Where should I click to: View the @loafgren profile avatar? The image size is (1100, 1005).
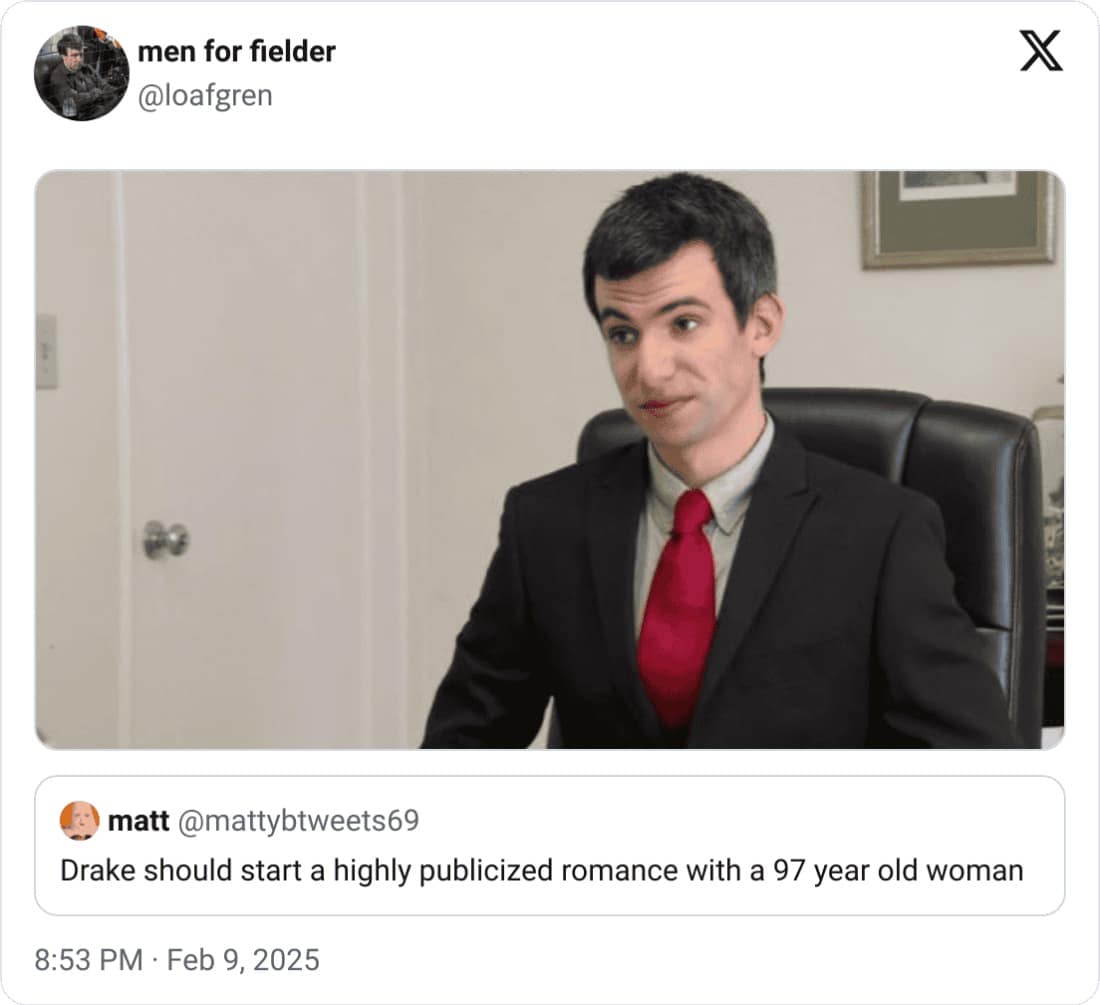pyautogui.click(x=81, y=73)
